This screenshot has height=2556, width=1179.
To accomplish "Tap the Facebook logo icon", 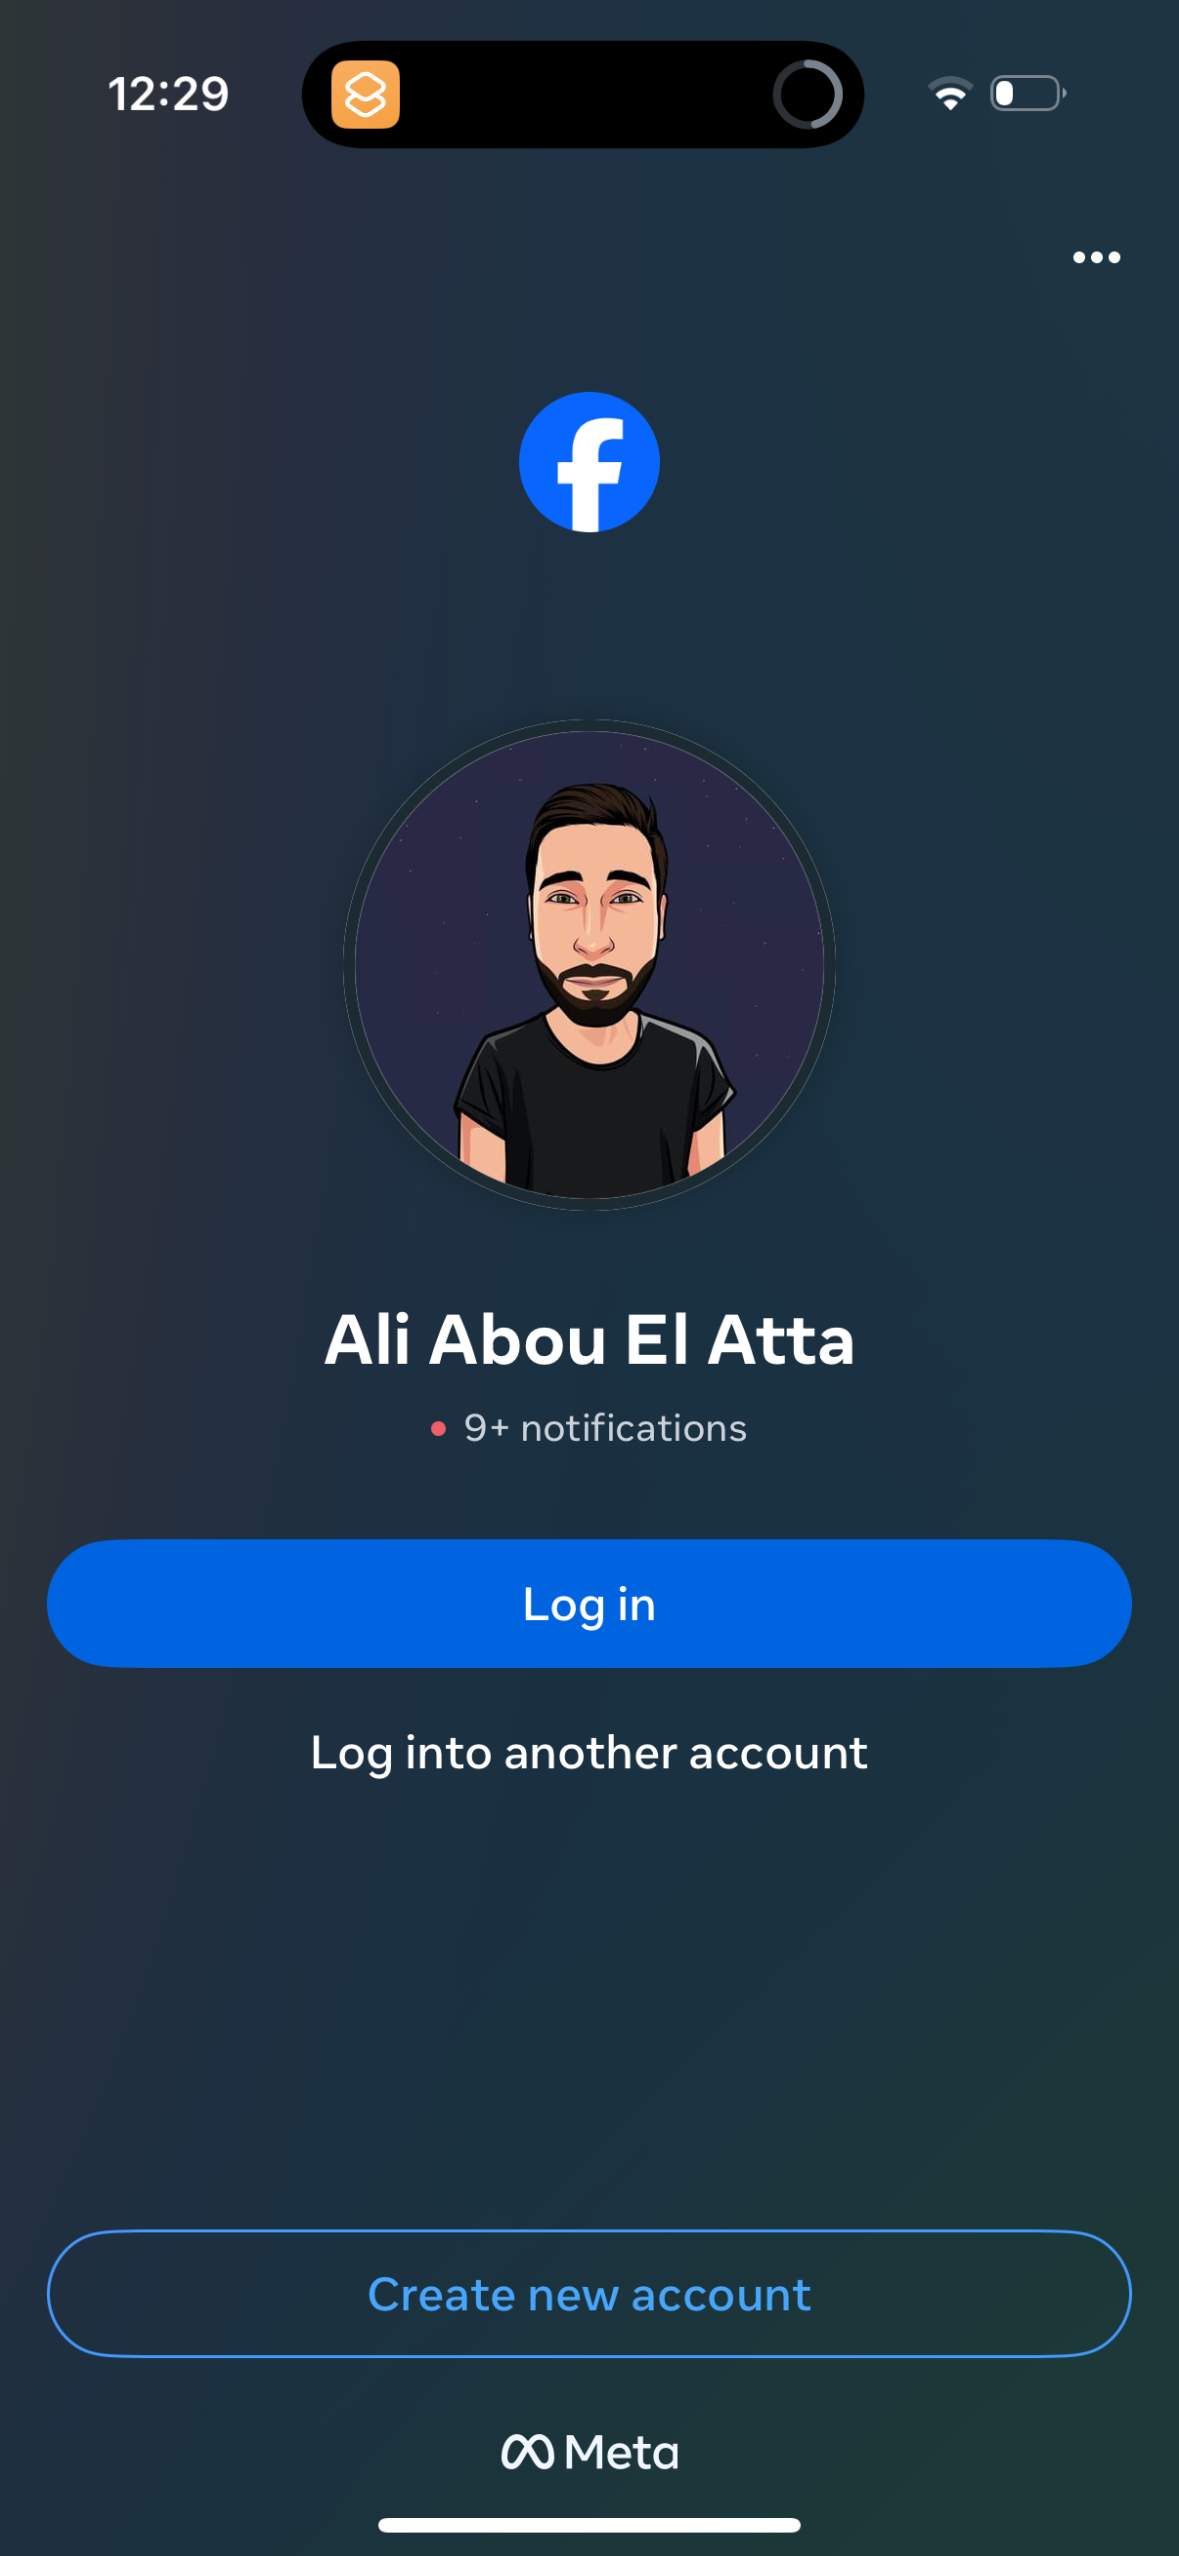I will (589, 462).
